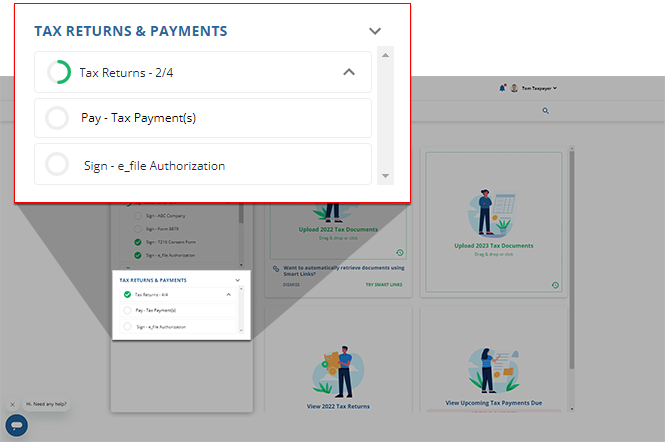
Task: Select the magnified Pay - Tax Payment(s) circle
Action: 57,118
